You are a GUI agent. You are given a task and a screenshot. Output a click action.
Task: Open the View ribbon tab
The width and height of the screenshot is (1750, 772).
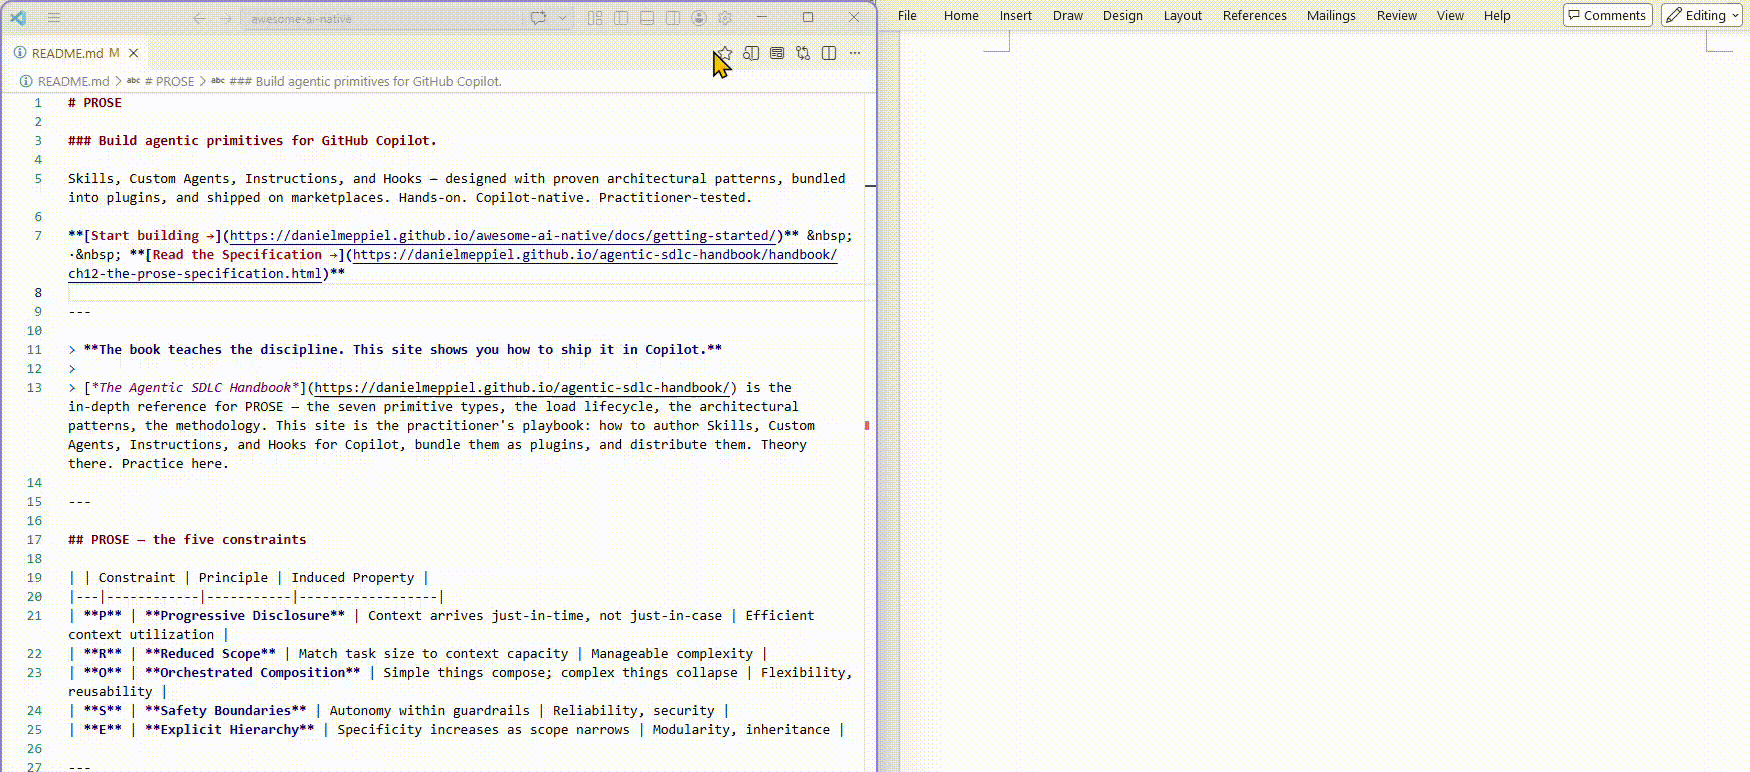(1450, 15)
